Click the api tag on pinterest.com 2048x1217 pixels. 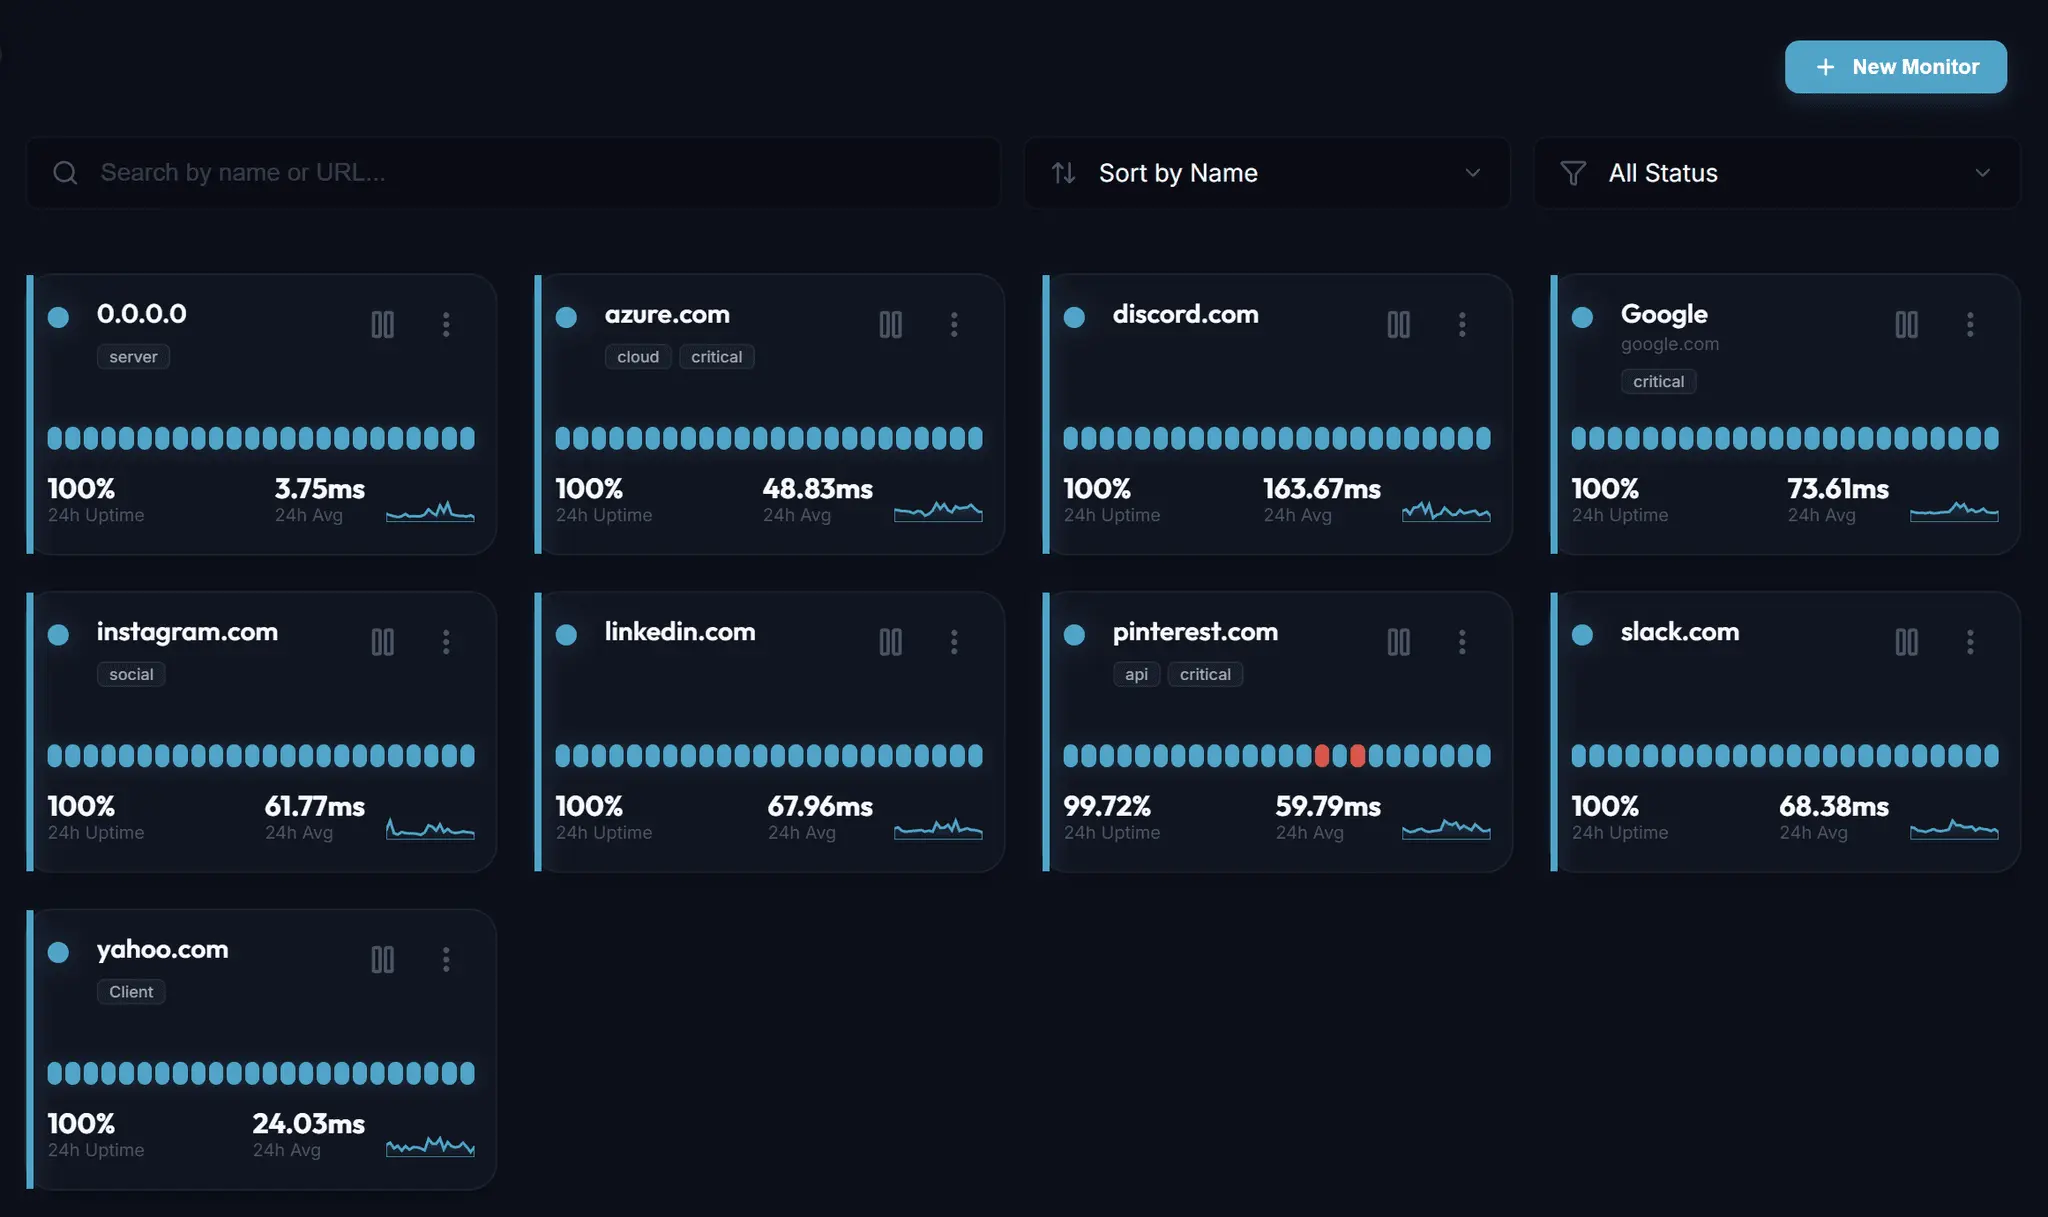pos(1136,674)
